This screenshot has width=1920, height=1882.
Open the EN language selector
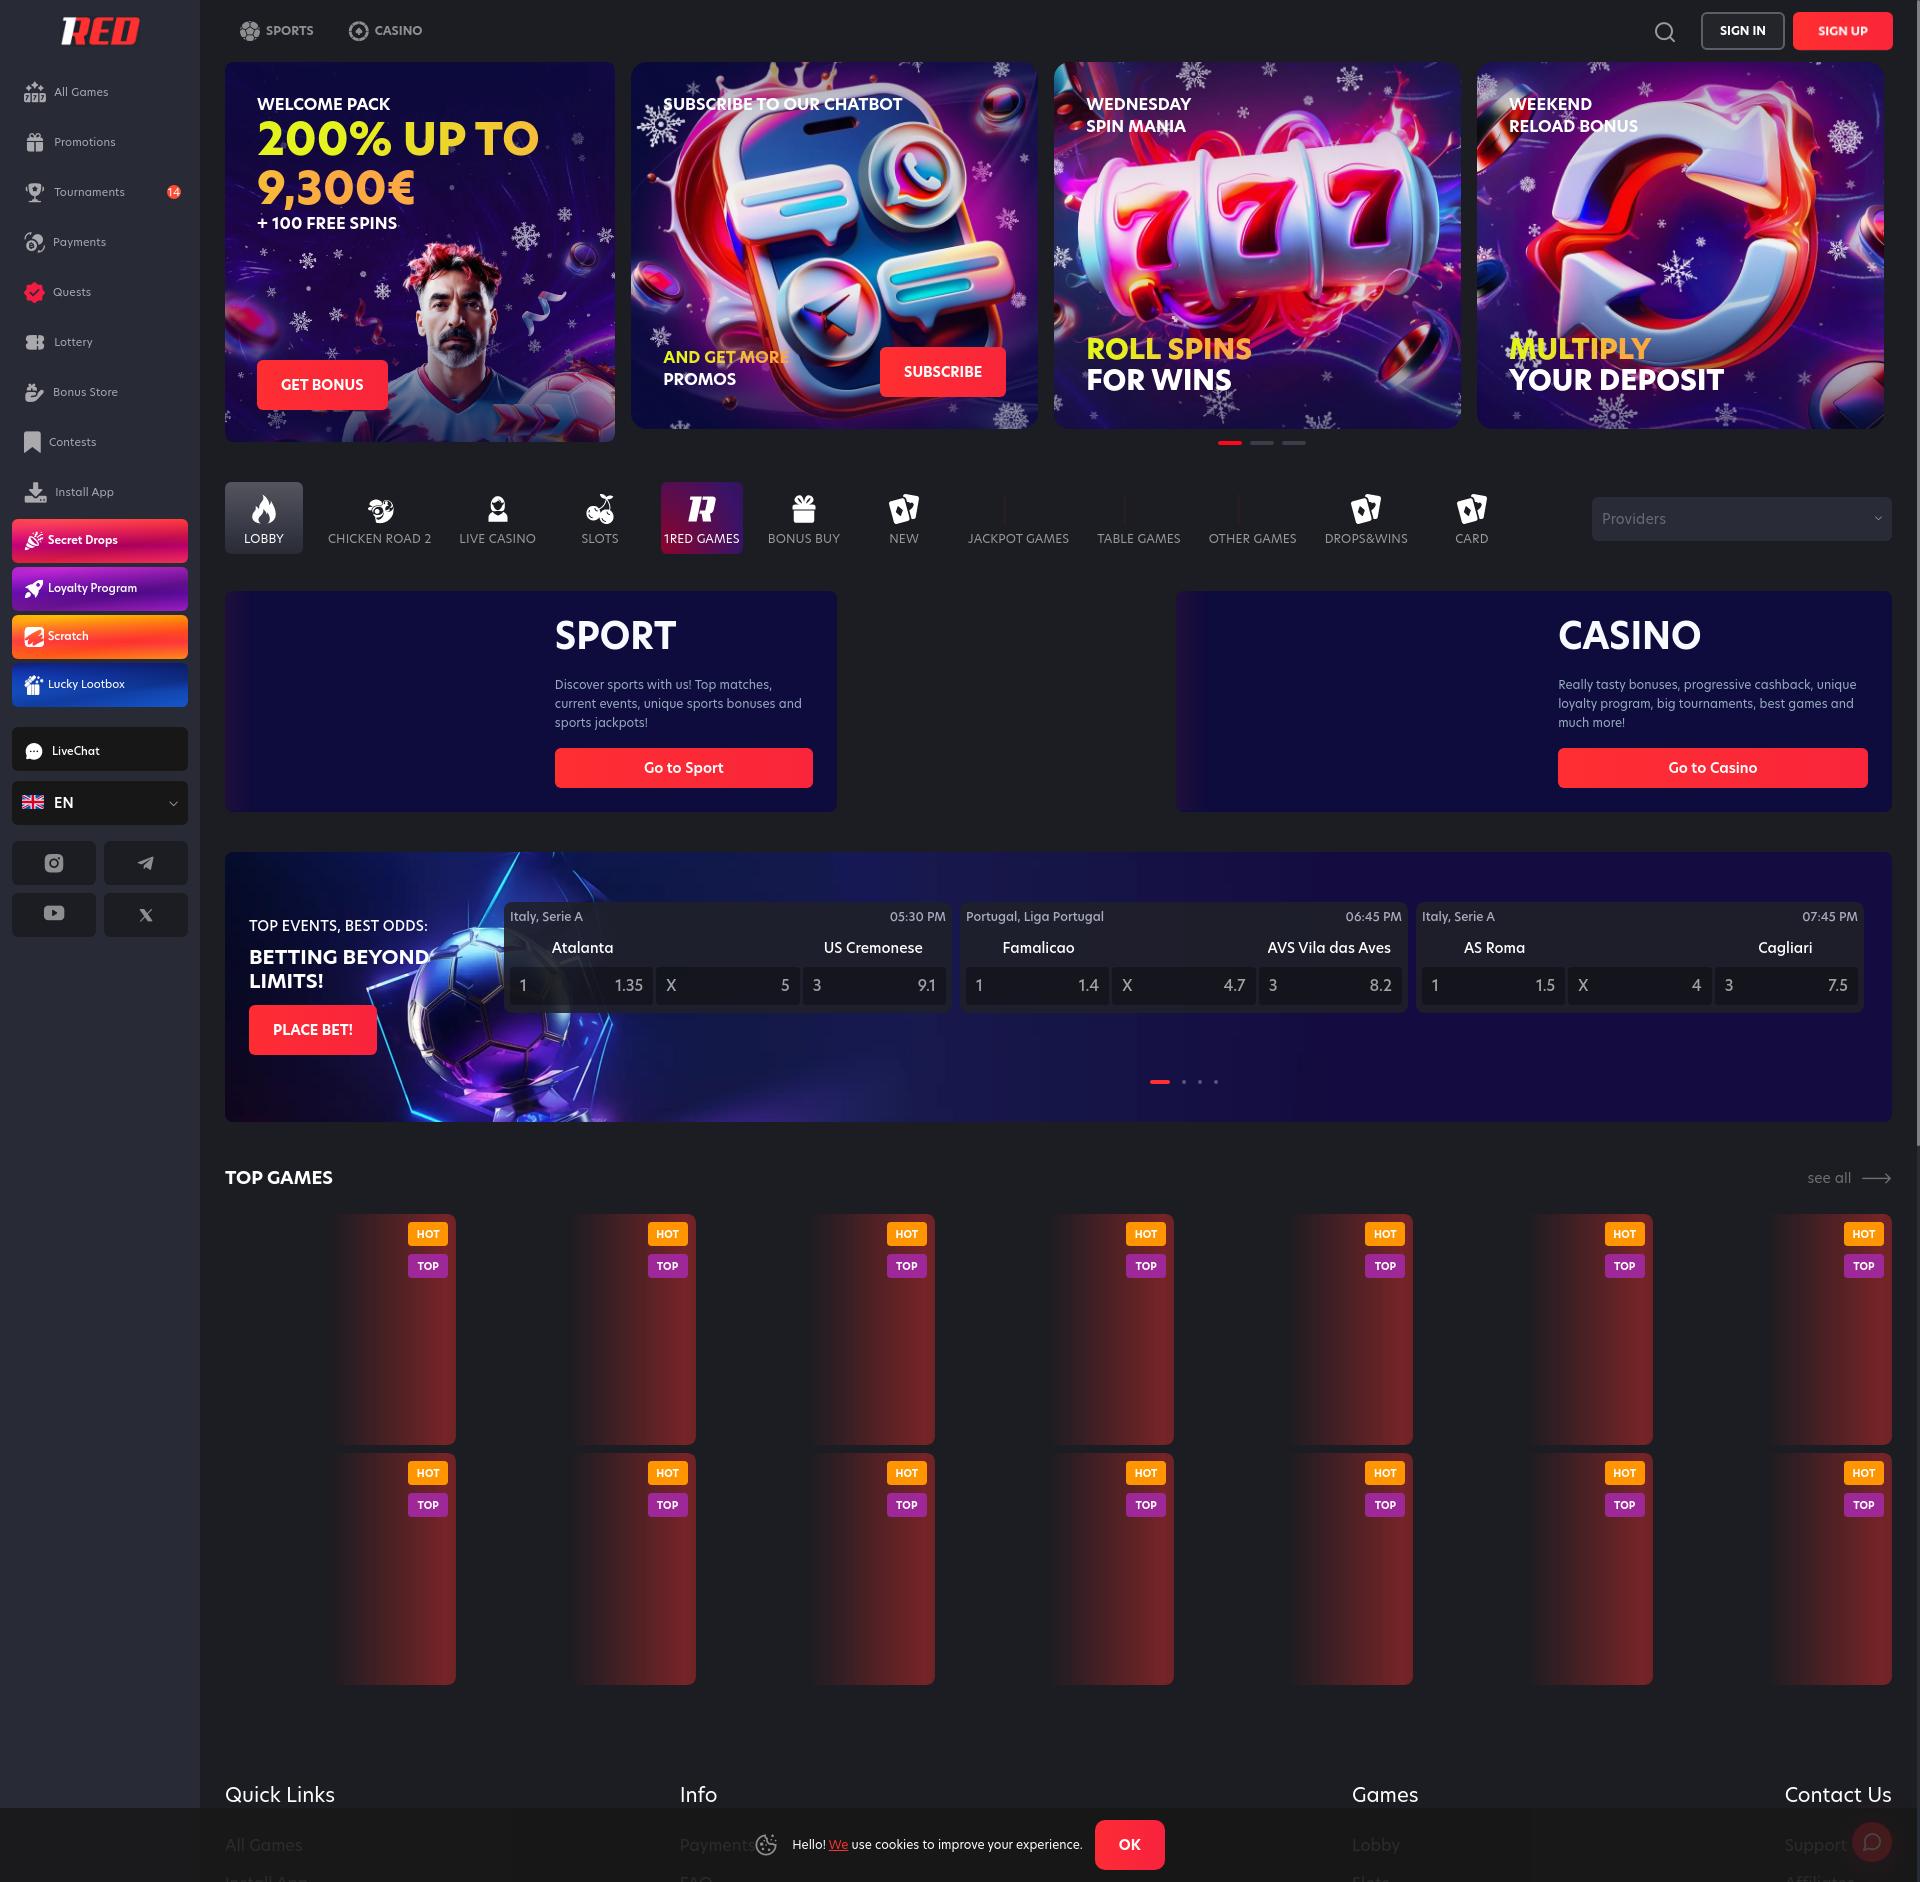100,803
